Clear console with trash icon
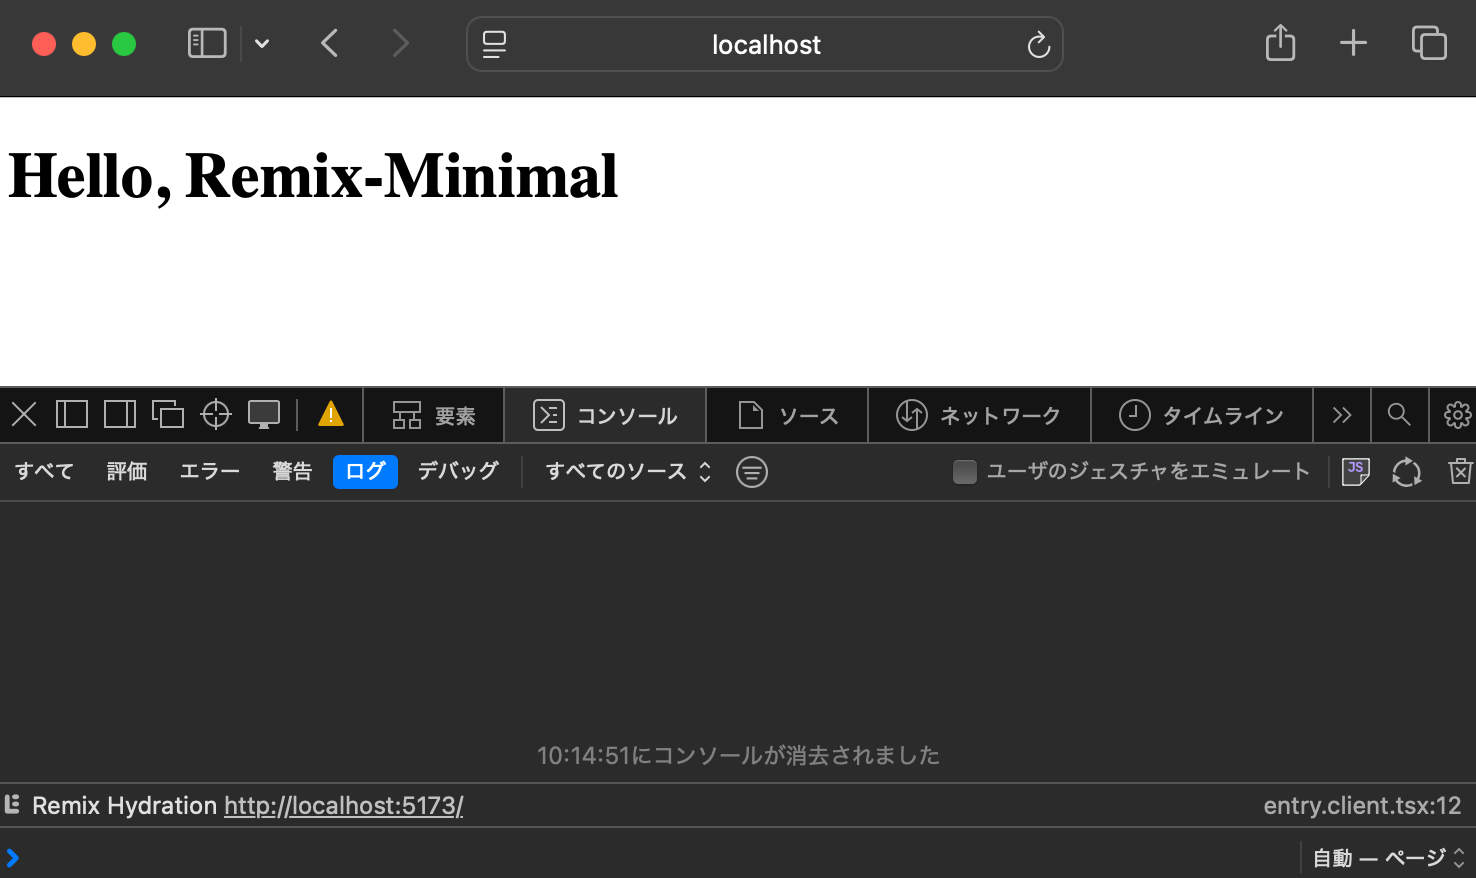Image resolution: width=1476 pixels, height=878 pixels. tap(1461, 471)
